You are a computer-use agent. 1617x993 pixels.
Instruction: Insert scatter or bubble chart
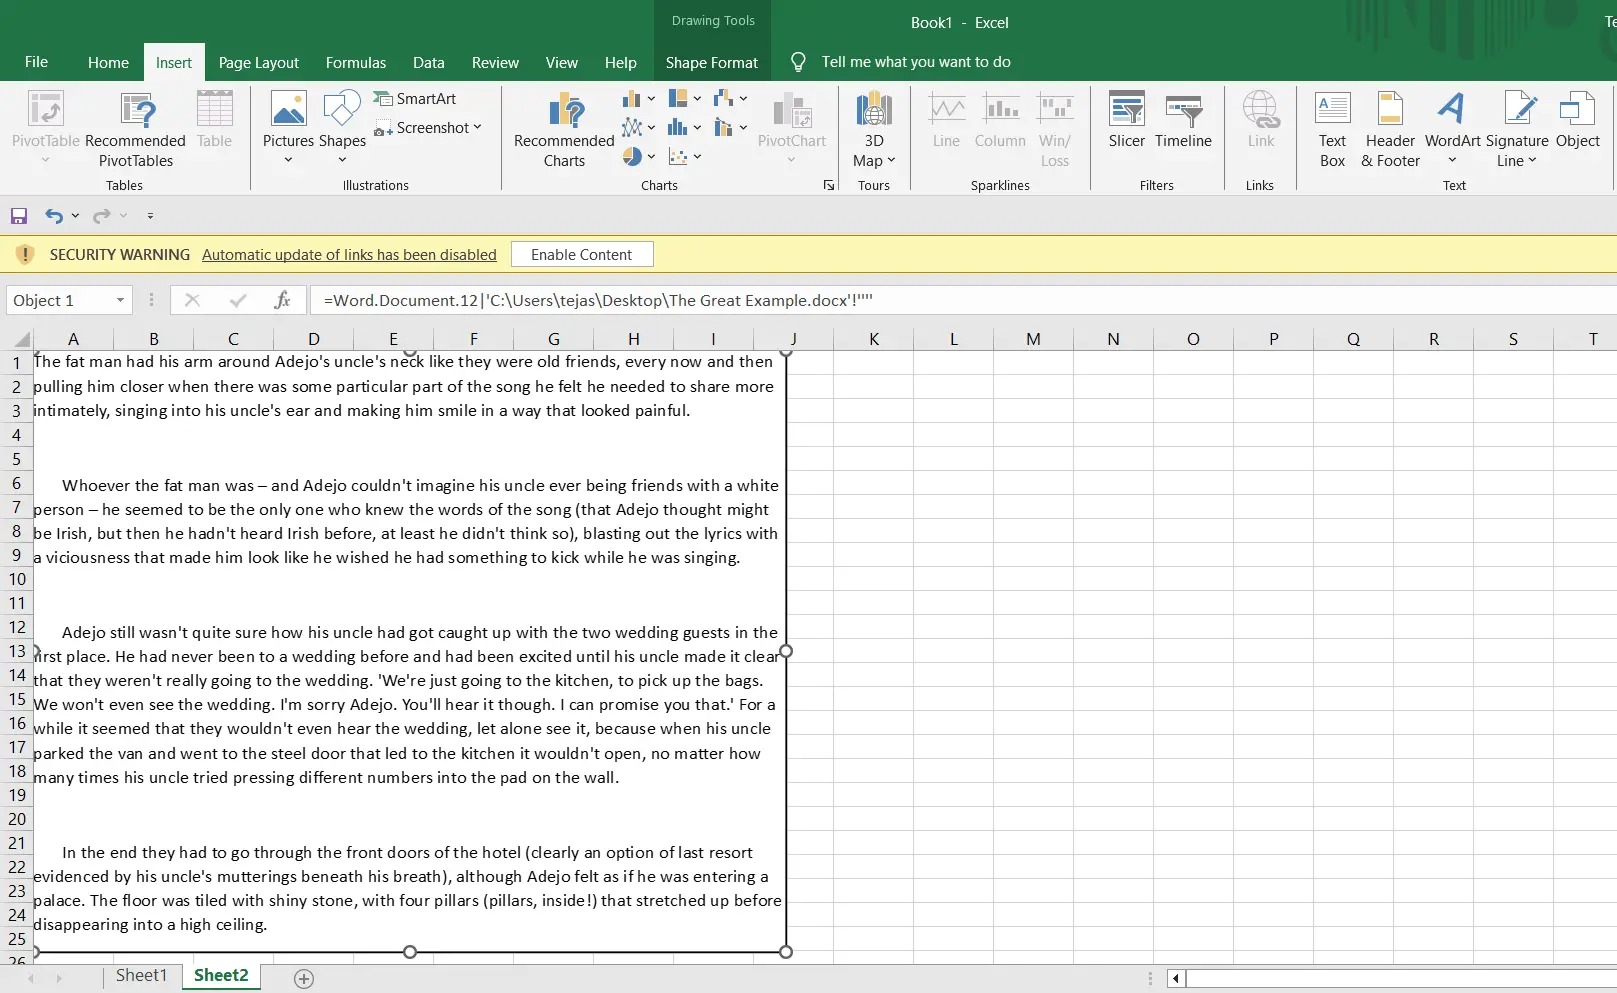click(678, 157)
